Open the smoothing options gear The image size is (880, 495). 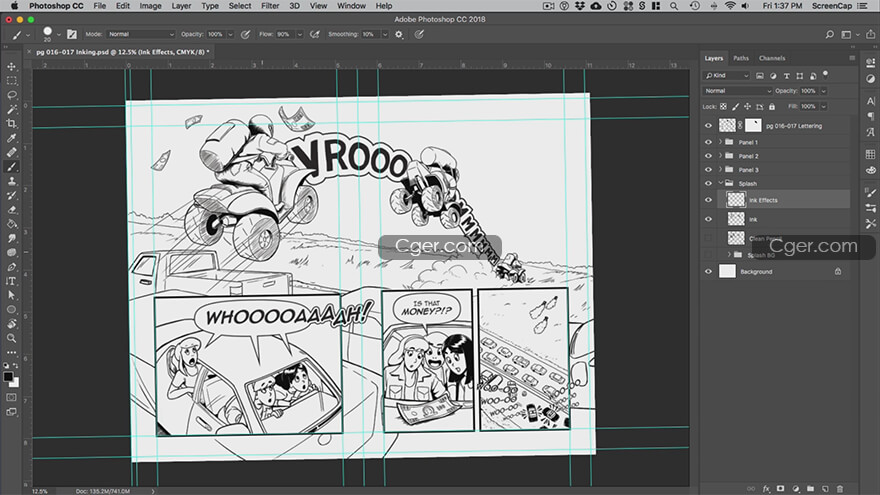[399, 34]
